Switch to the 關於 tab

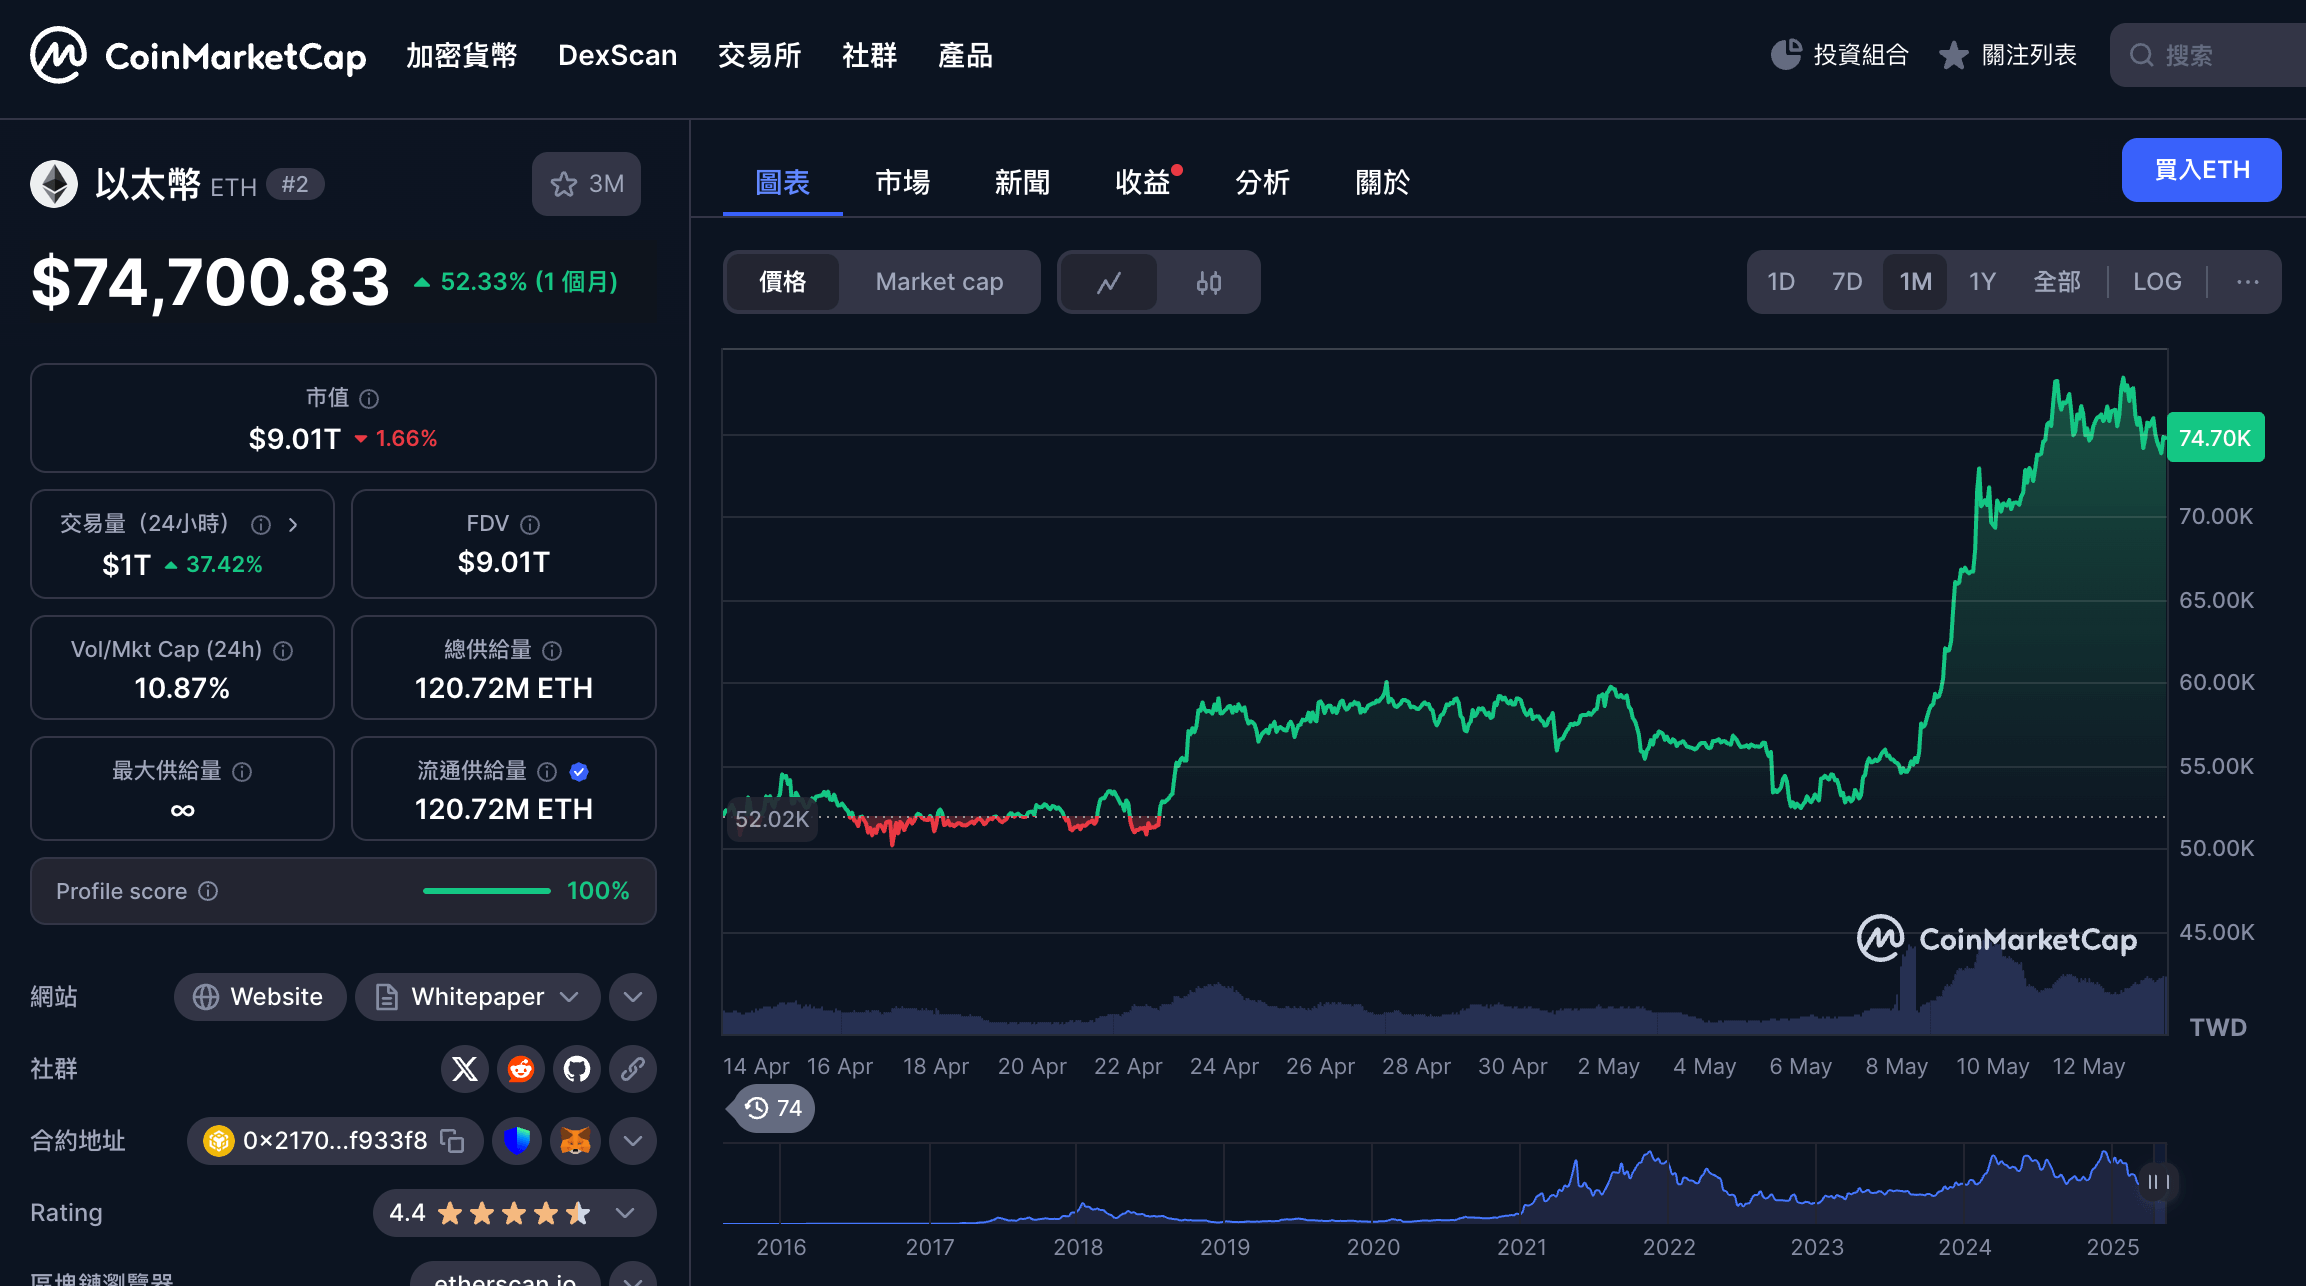pyautogui.click(x=1383, y=183)
